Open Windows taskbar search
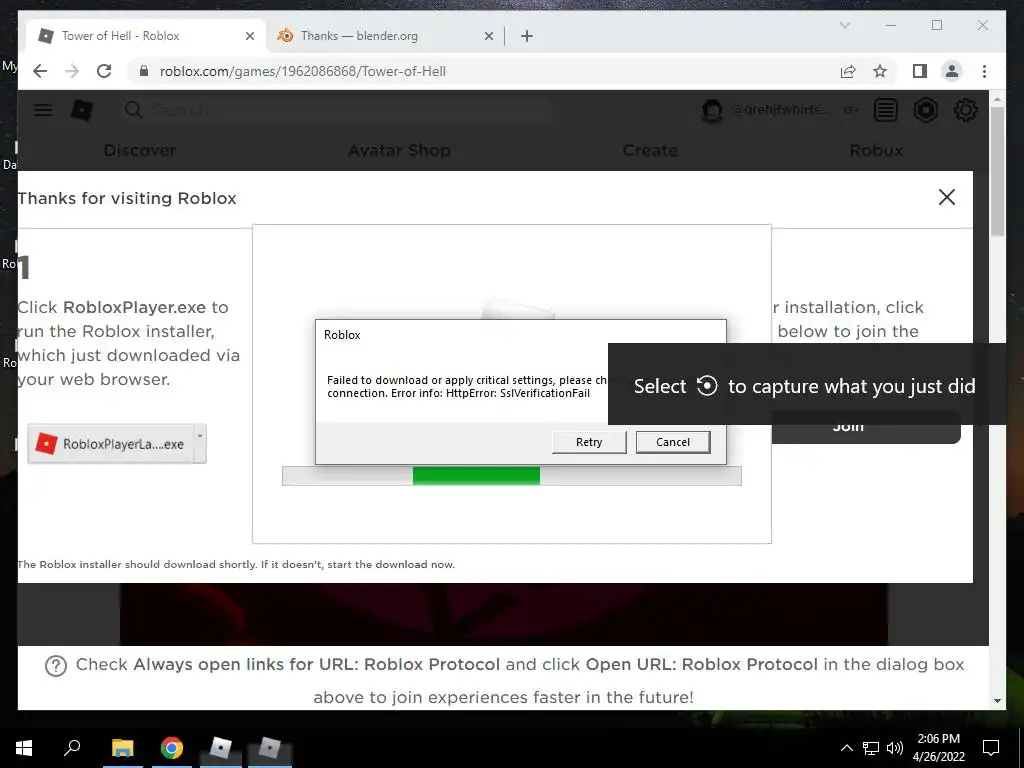Image resolution: width=1024 pixels, height=768 pixels. pyautogui.click(x=72, y=748)
